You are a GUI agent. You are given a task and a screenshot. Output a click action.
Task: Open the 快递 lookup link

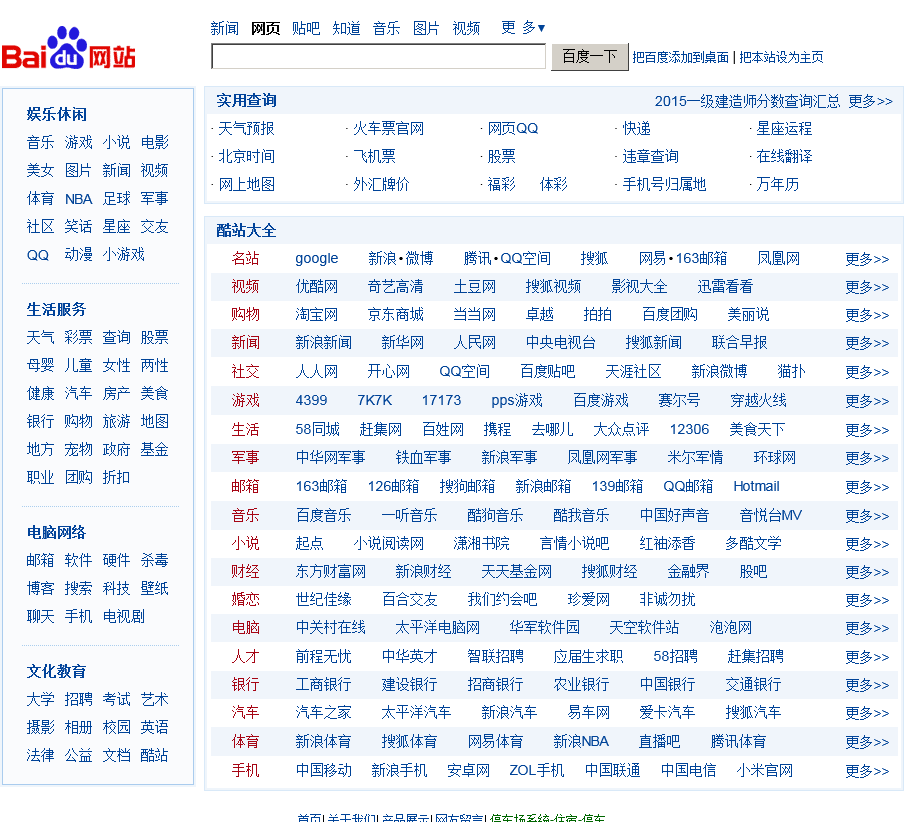click(636, 129)
